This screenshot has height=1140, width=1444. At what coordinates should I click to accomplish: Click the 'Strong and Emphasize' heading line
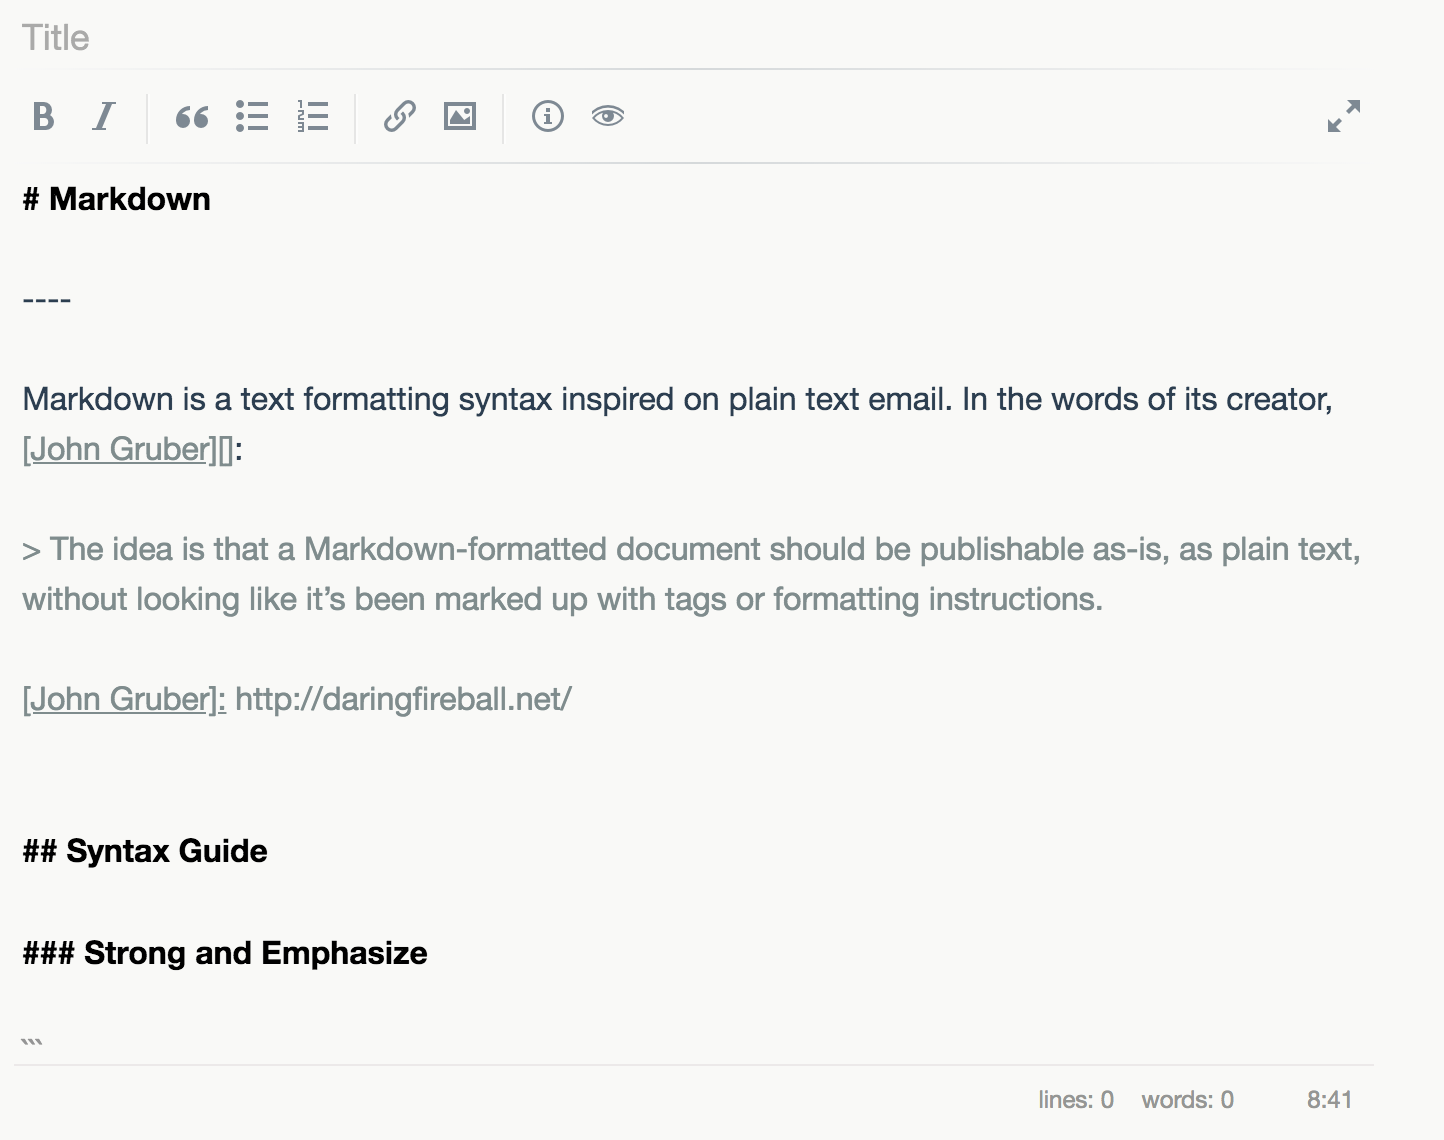255,954
